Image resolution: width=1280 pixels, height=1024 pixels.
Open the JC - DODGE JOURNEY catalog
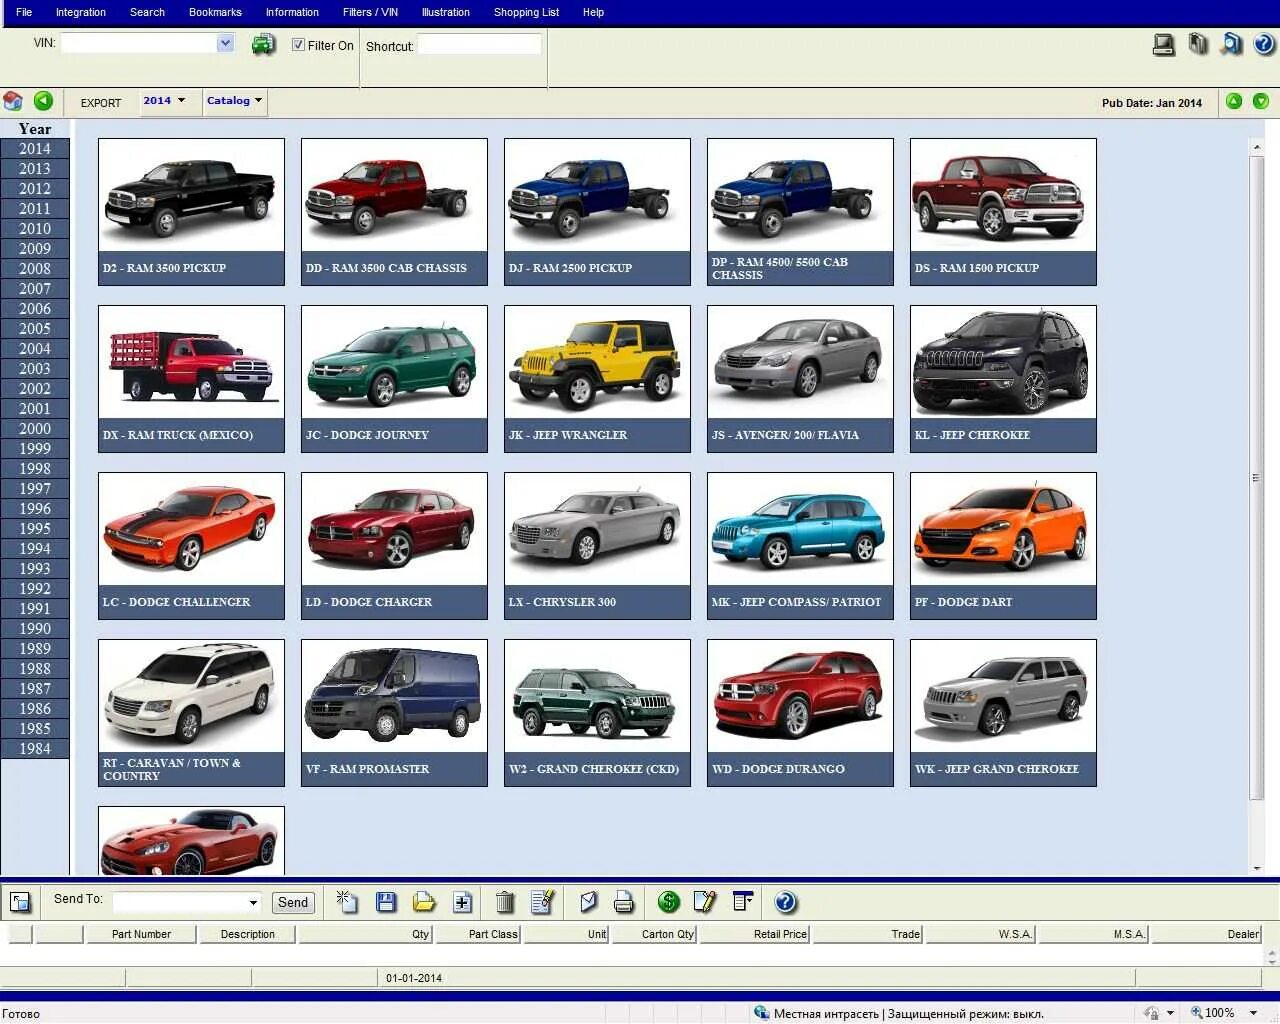(x=394, y=379)
